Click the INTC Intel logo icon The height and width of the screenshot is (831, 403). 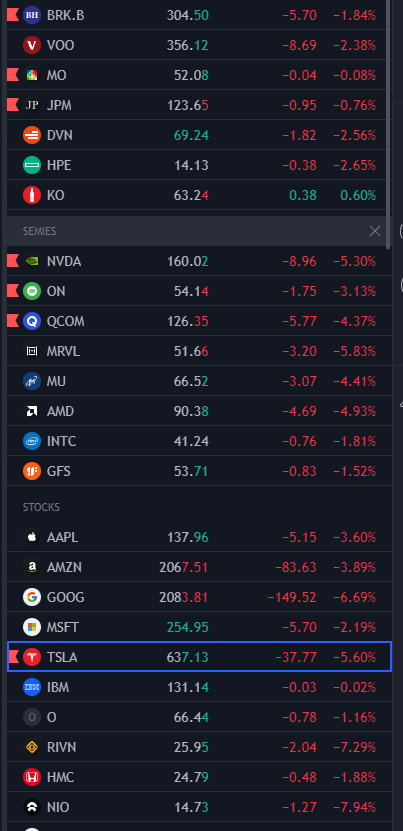32,441
